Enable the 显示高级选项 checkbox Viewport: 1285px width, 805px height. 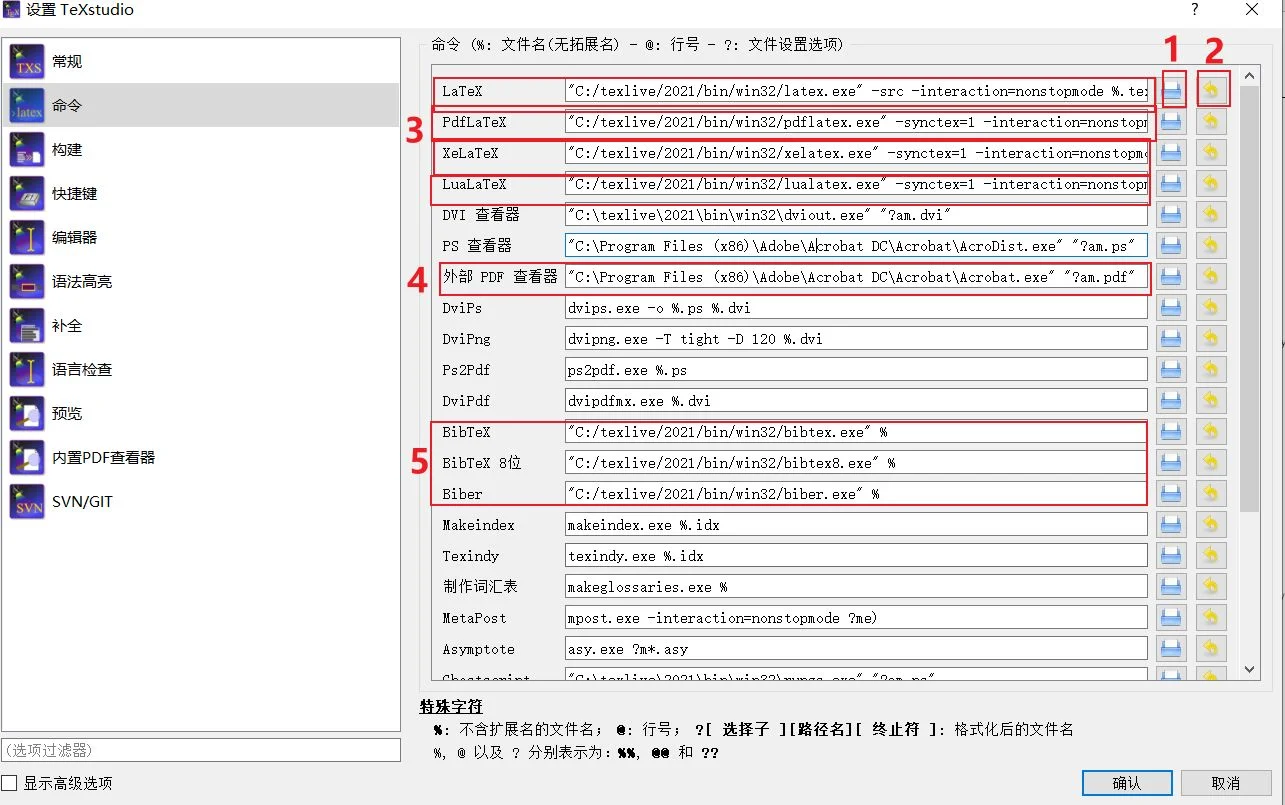coord(10,783)
